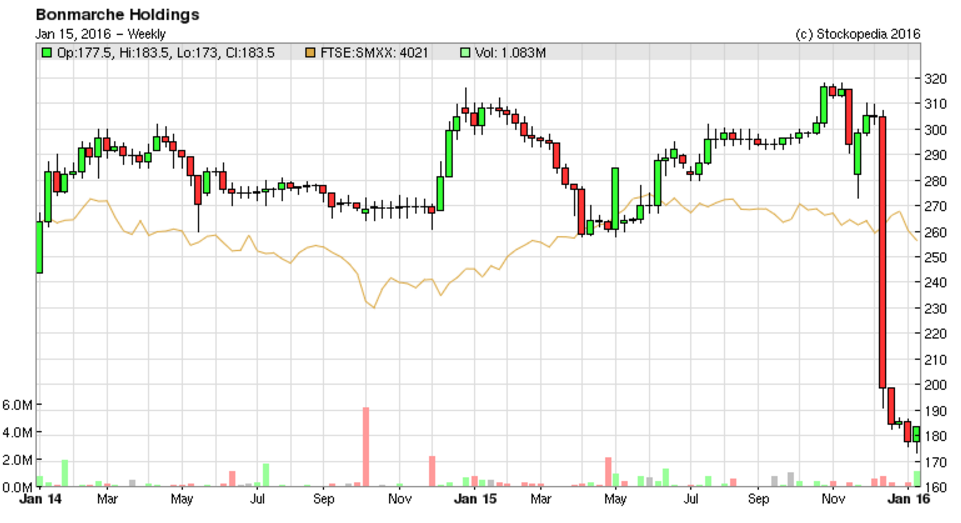Click the long red candlestick dropping to 200
The height and width of the screenshot is (523, 961).
coord(883,252)
